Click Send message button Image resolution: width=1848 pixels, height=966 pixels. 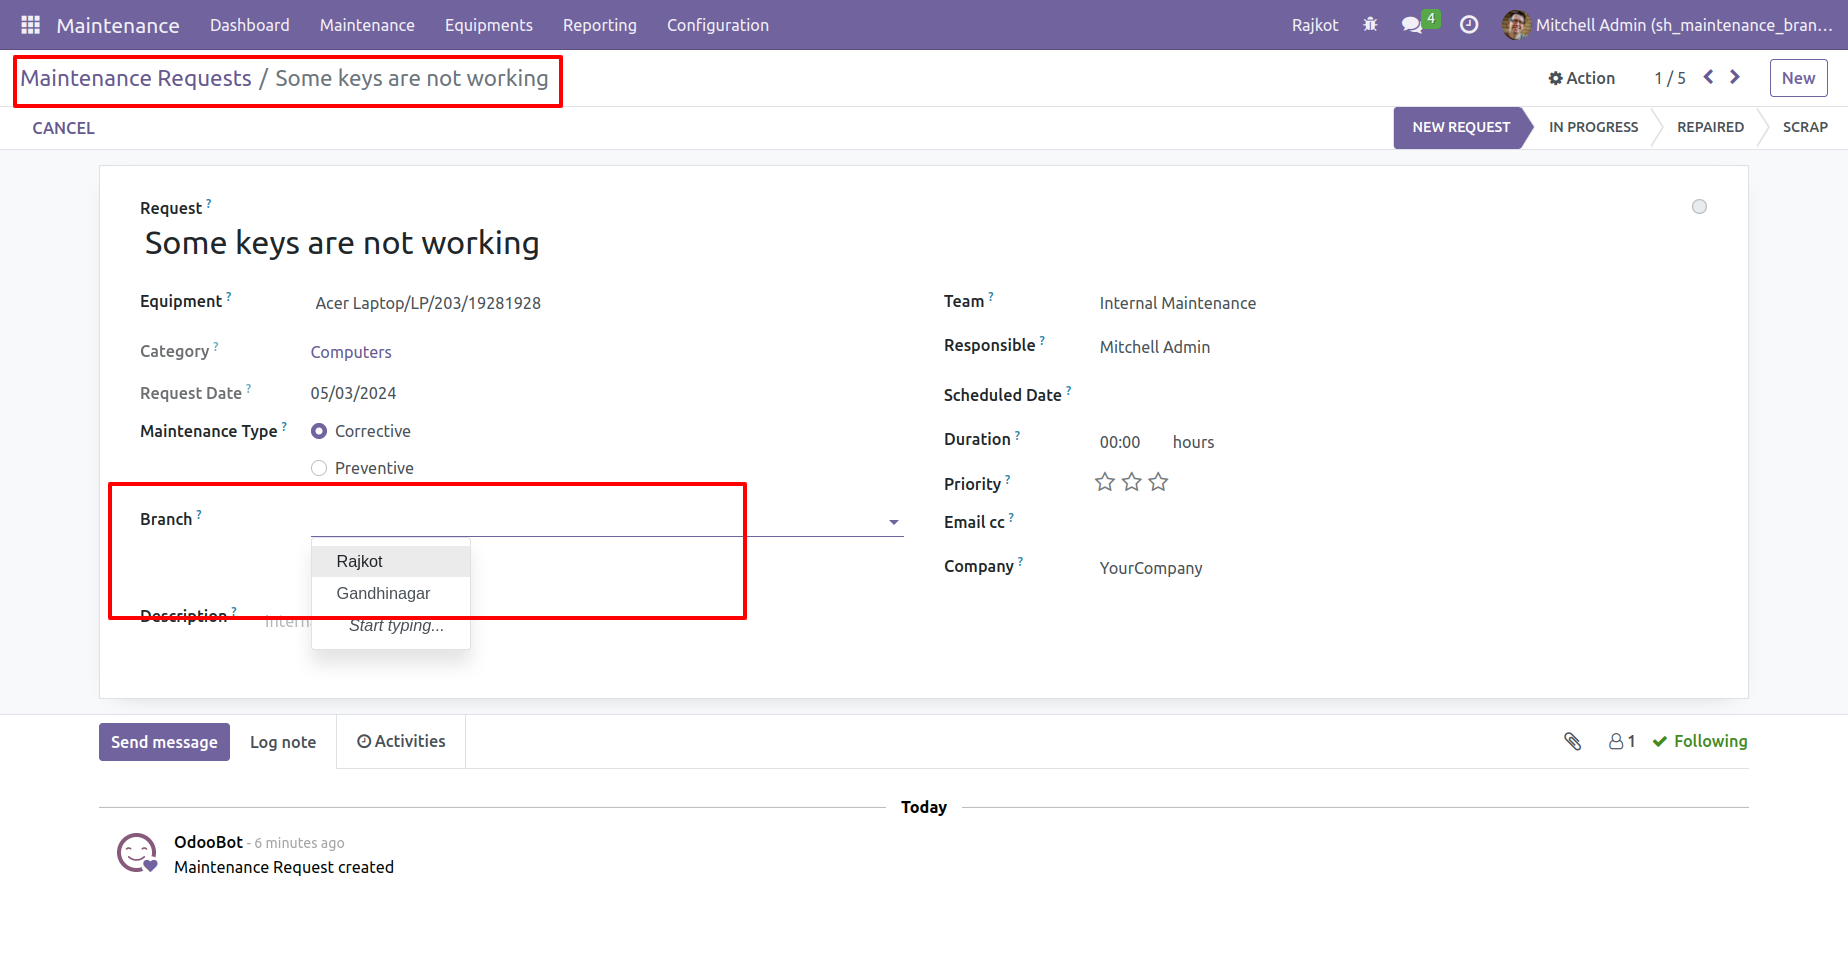[164, 742]
